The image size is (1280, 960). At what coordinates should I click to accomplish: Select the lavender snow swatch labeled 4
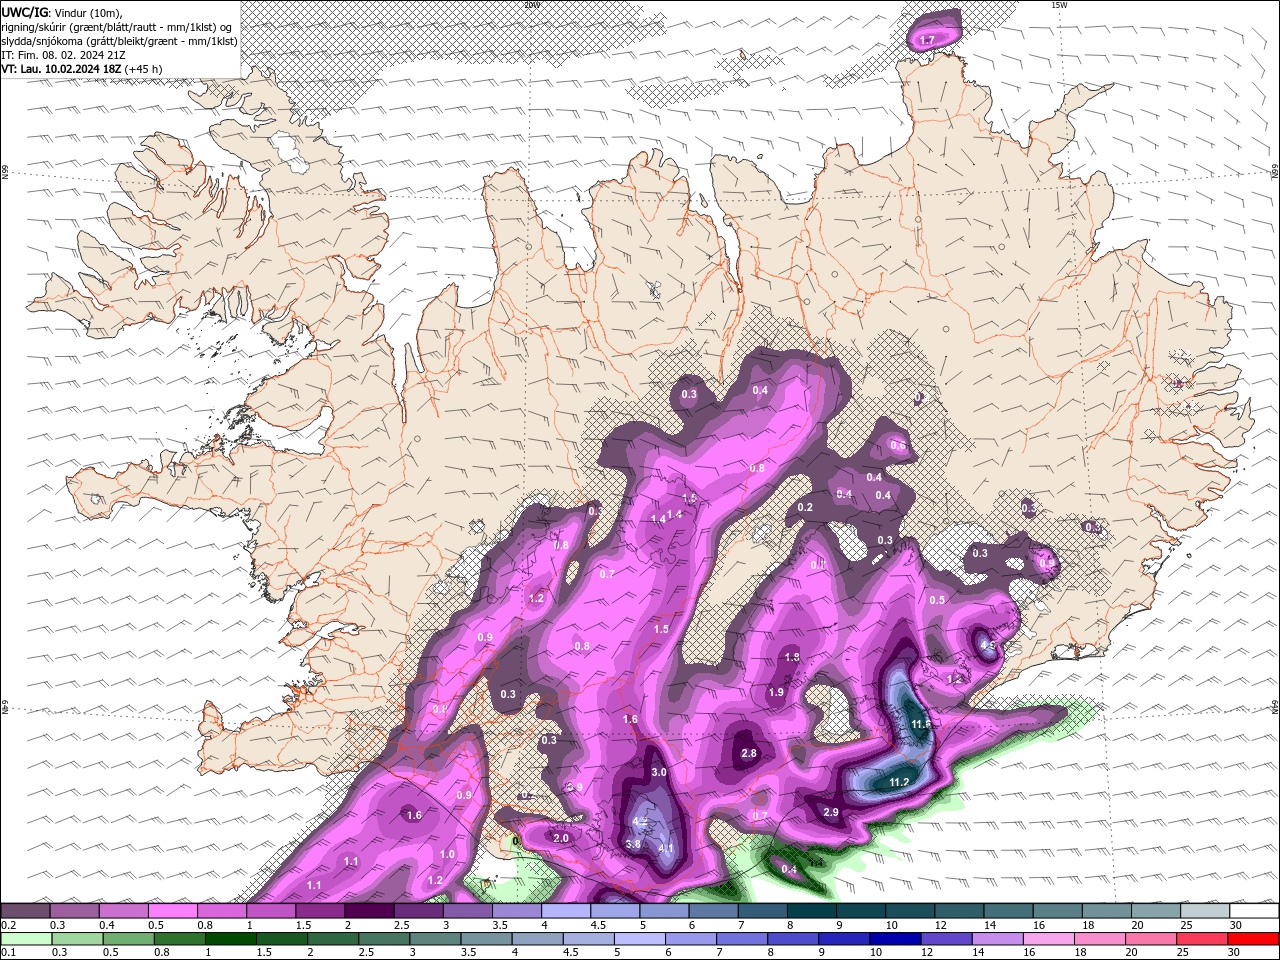pyautogui.click(x=565, y=911)
